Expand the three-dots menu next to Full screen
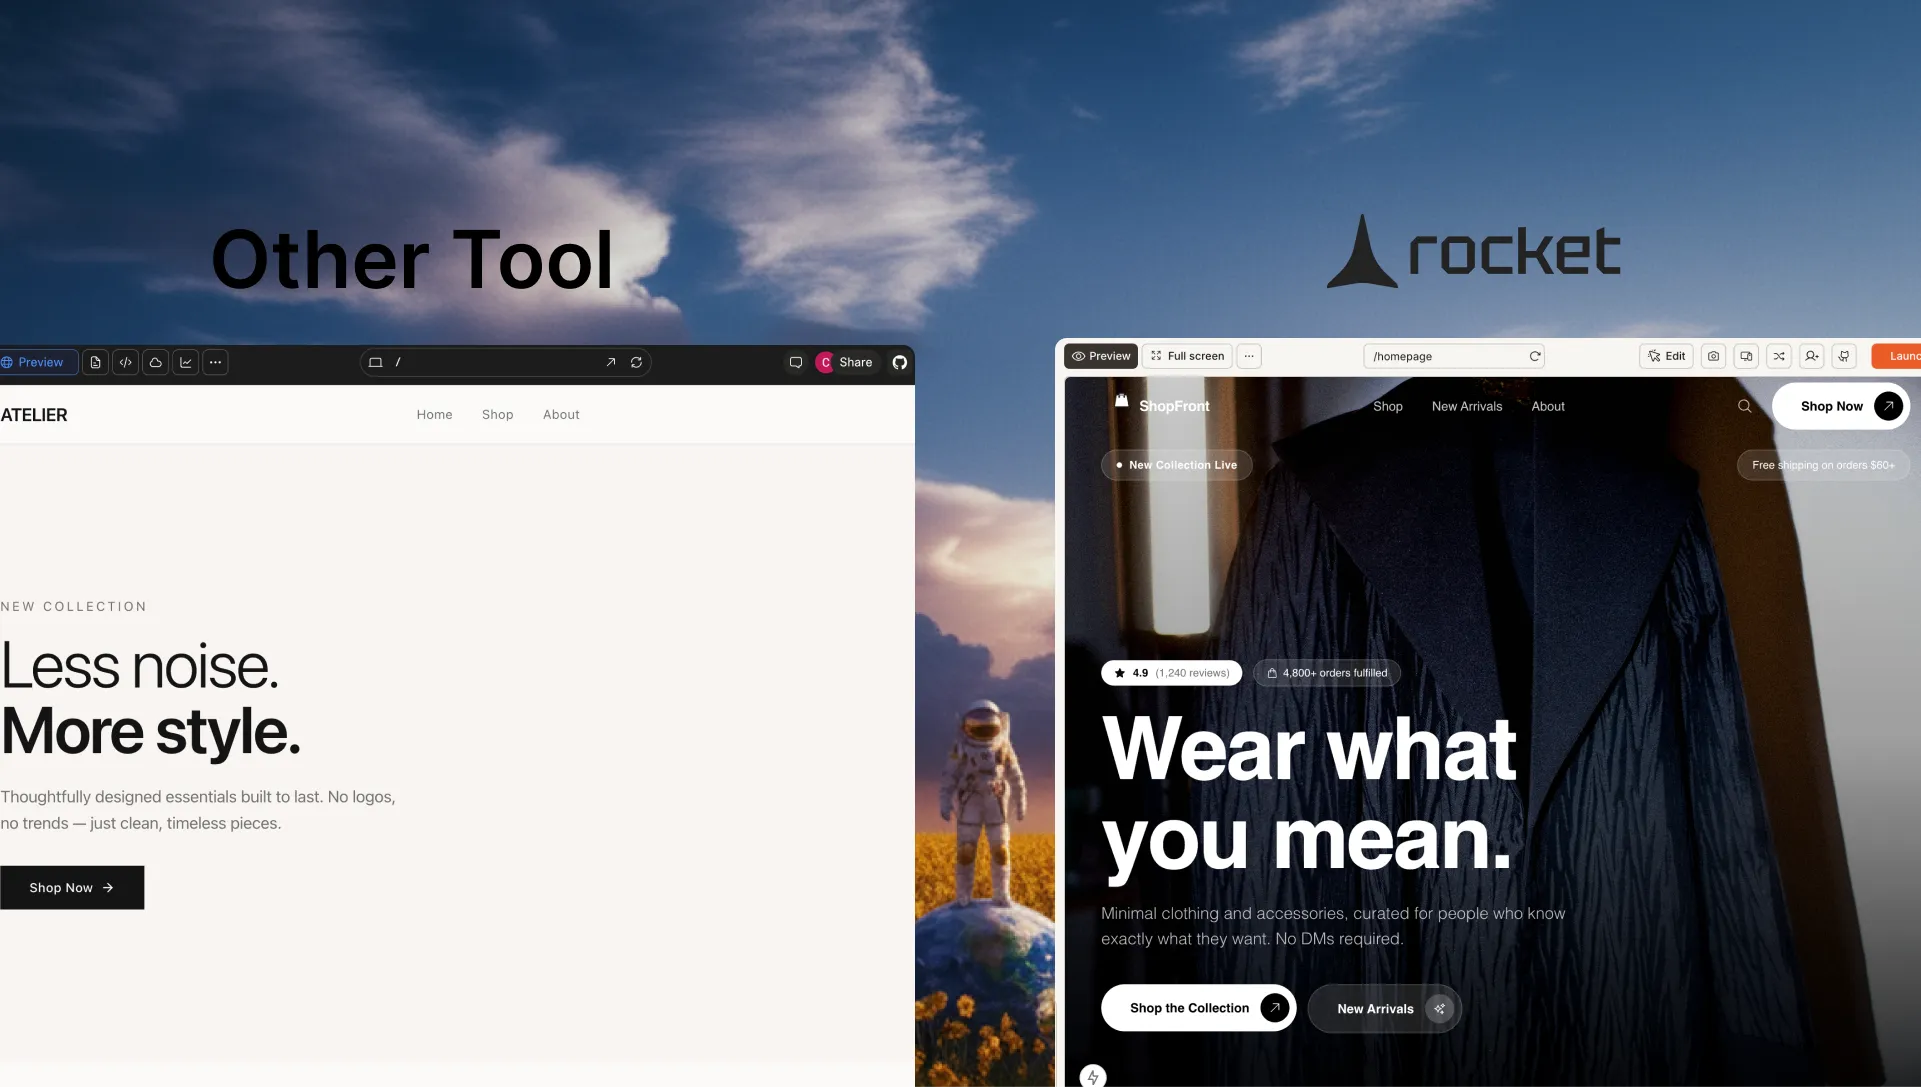The image size is (1921, 1087). pos(1249,356)
